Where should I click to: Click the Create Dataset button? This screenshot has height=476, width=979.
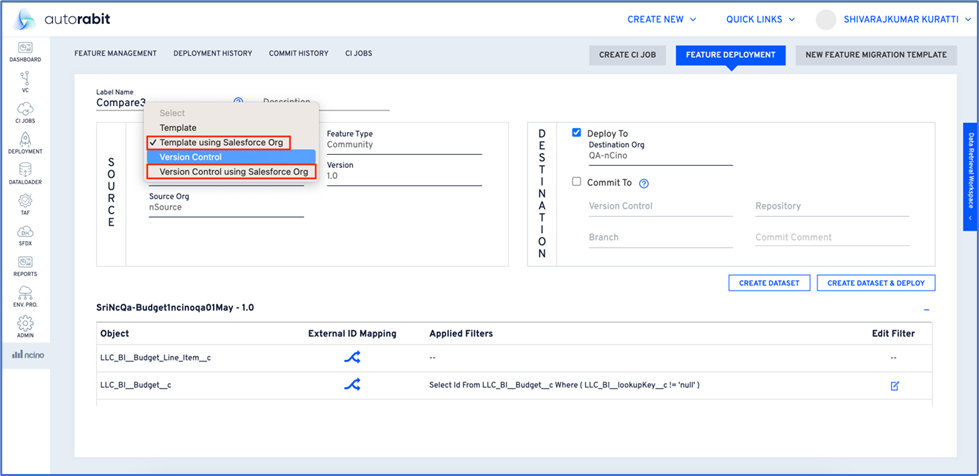[768, 283]
